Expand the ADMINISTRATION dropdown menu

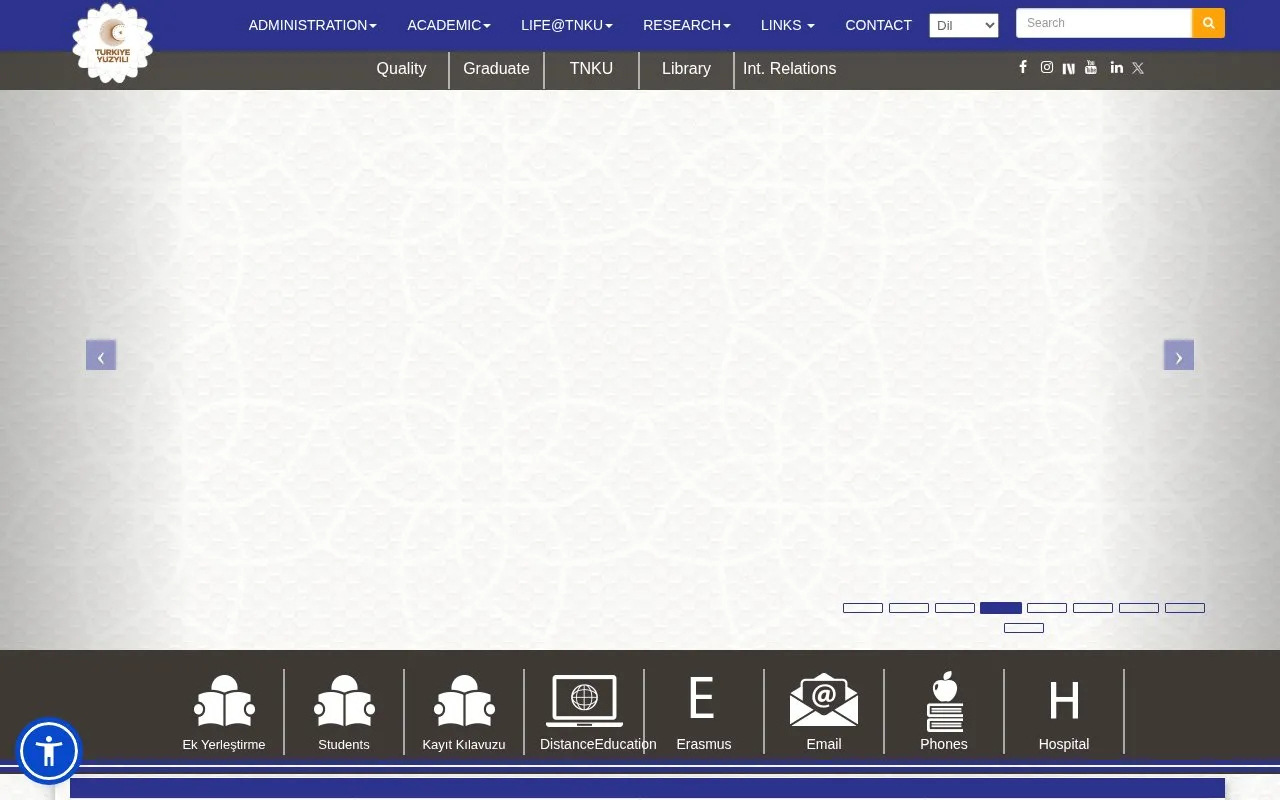(312, 25)
